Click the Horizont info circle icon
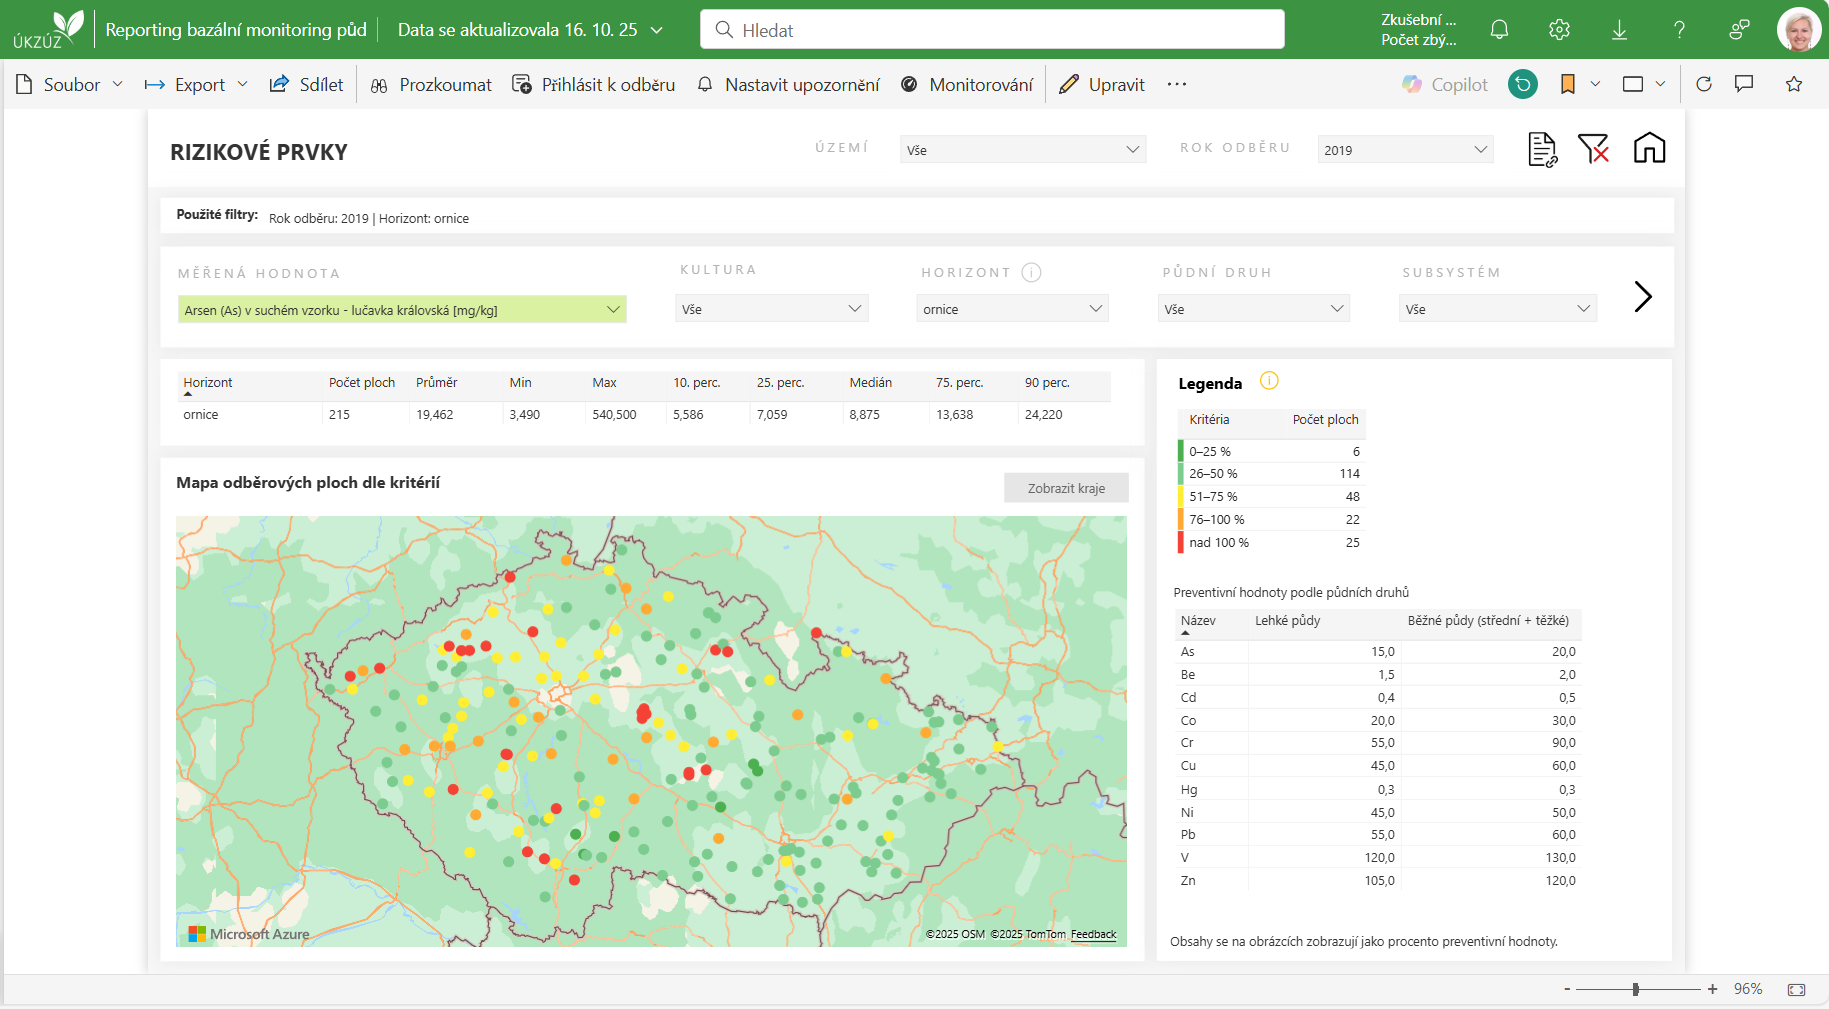The height and width of the screenshot is (1009, 1829). (x=1032, y=272)
